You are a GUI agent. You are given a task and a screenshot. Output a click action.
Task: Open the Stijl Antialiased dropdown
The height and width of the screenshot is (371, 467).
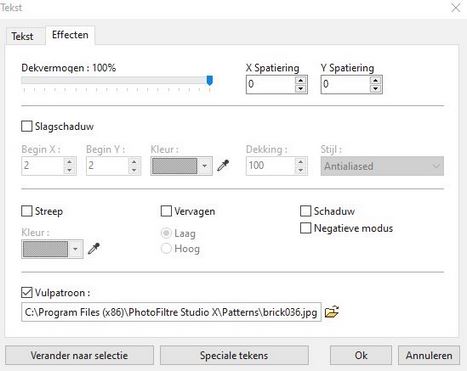[x=382, y=166]
